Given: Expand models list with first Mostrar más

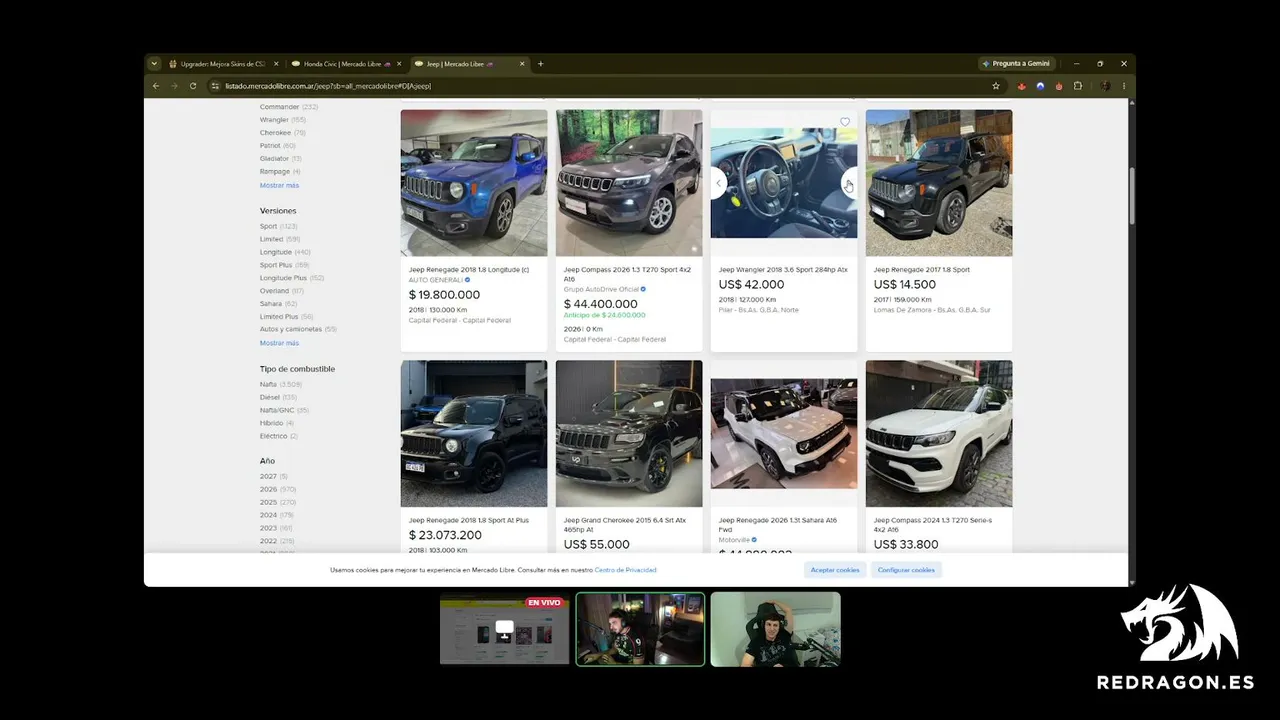Looking at the screenshot, I should pyautogui.click(x=279, y=185).
